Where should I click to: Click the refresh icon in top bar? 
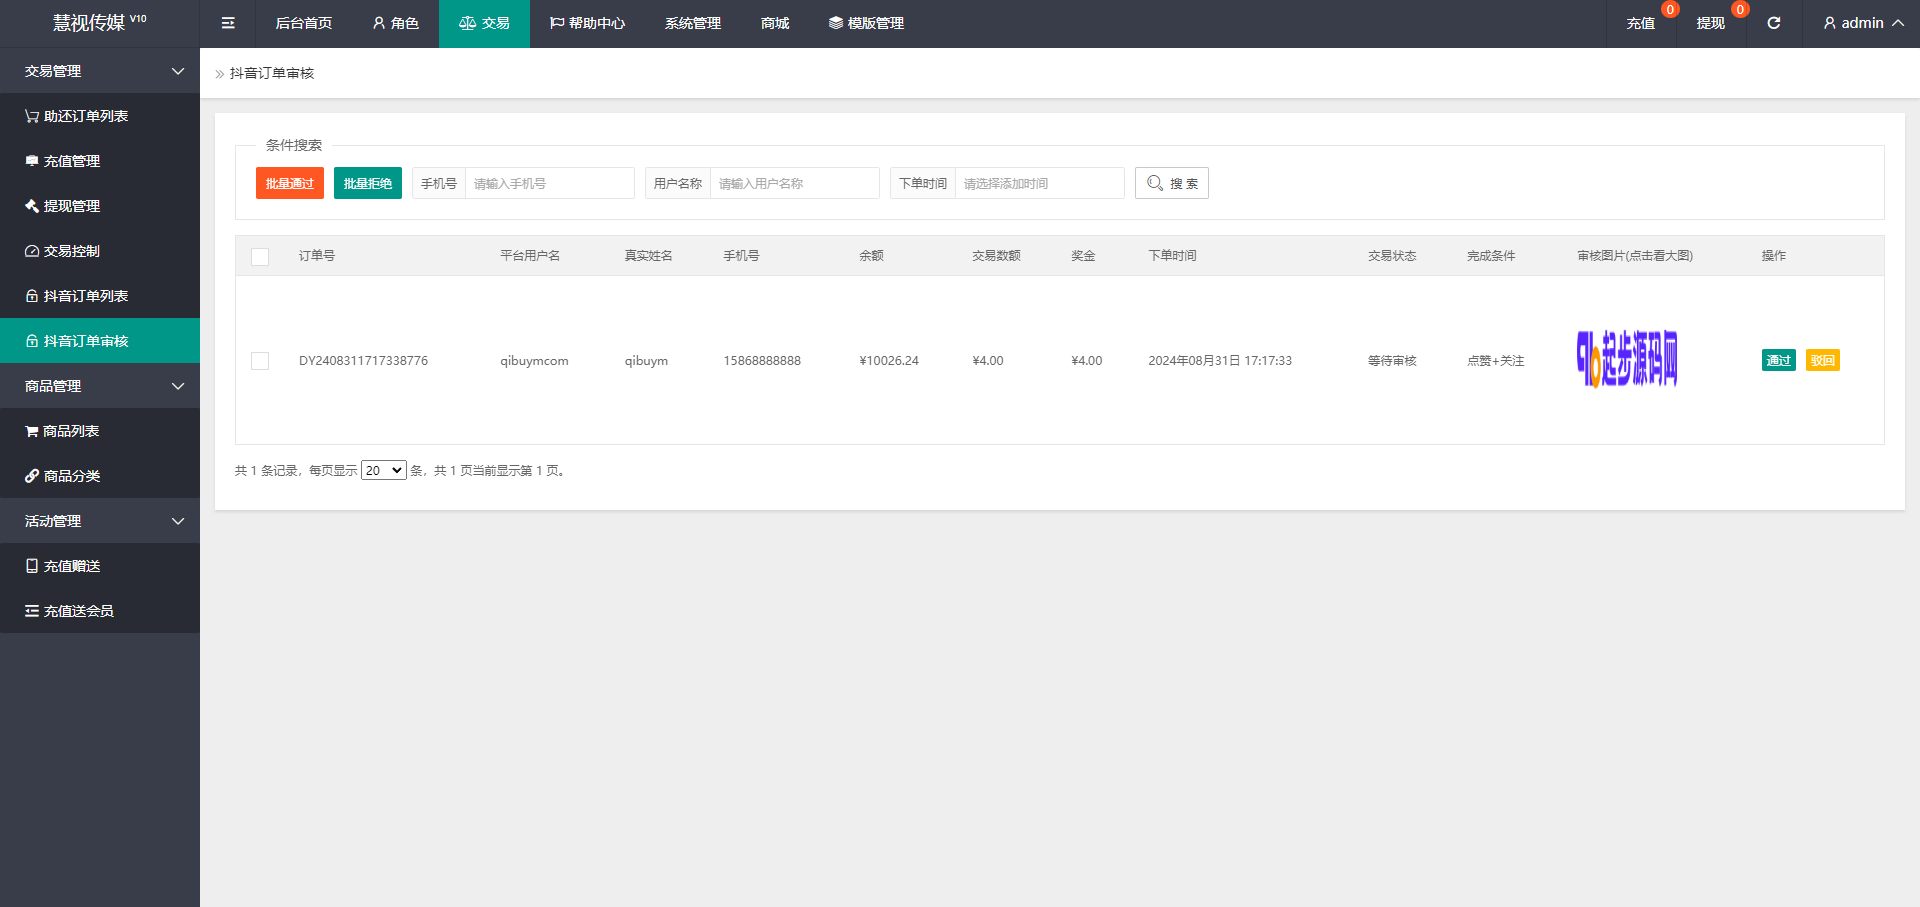tap(1773, 23)
